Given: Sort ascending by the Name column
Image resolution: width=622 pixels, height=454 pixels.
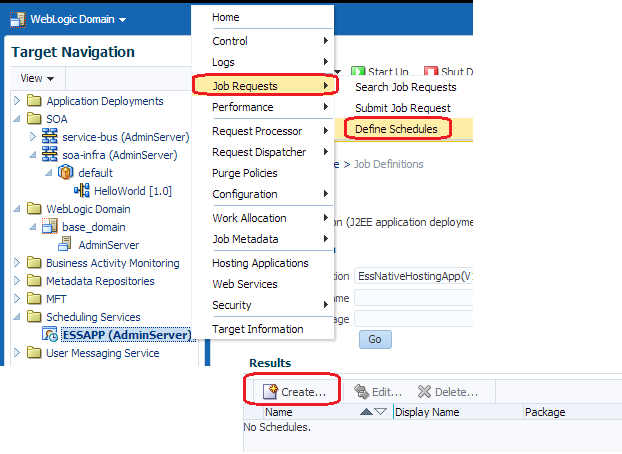Looking at the screenshot, I should 364,412.
